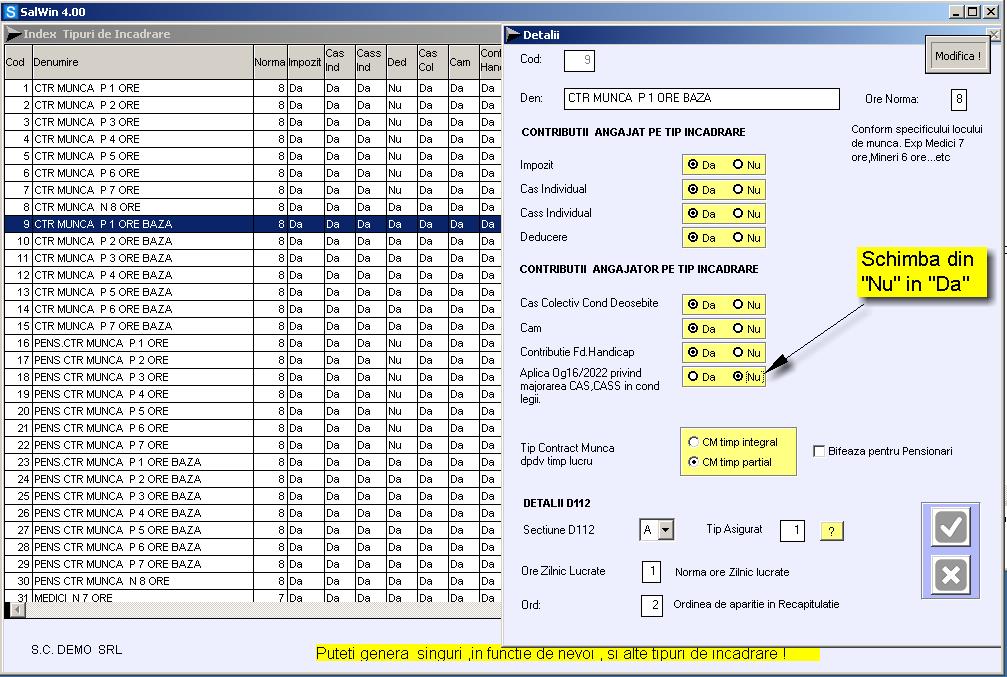Click the yellow question mark help button
Image resolution: width=1007 pixels, height=677 pixels.
(832, 531)
